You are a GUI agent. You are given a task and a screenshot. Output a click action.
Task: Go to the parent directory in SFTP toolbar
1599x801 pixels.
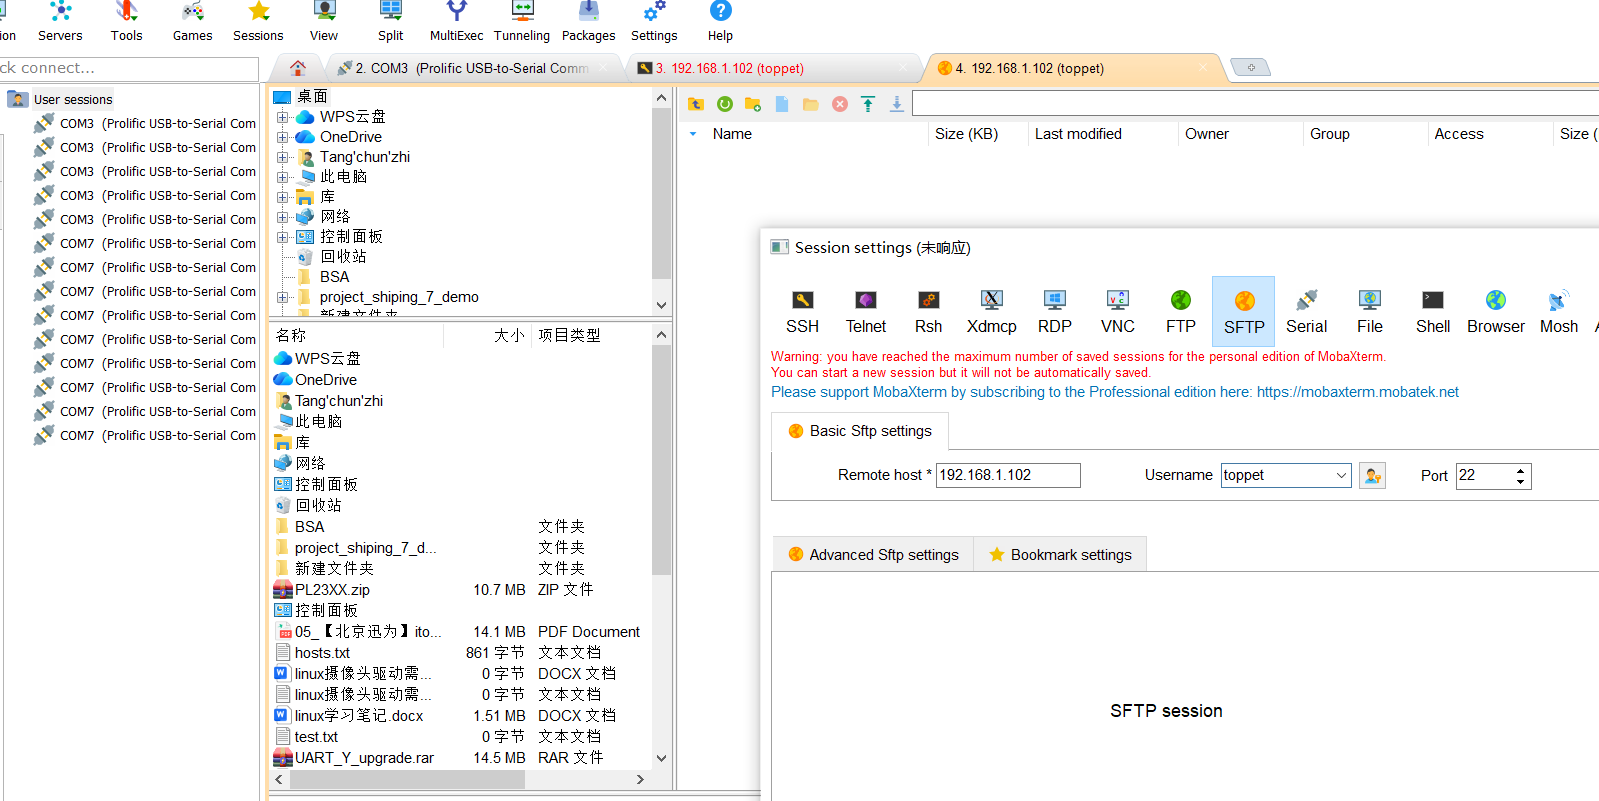696,104
